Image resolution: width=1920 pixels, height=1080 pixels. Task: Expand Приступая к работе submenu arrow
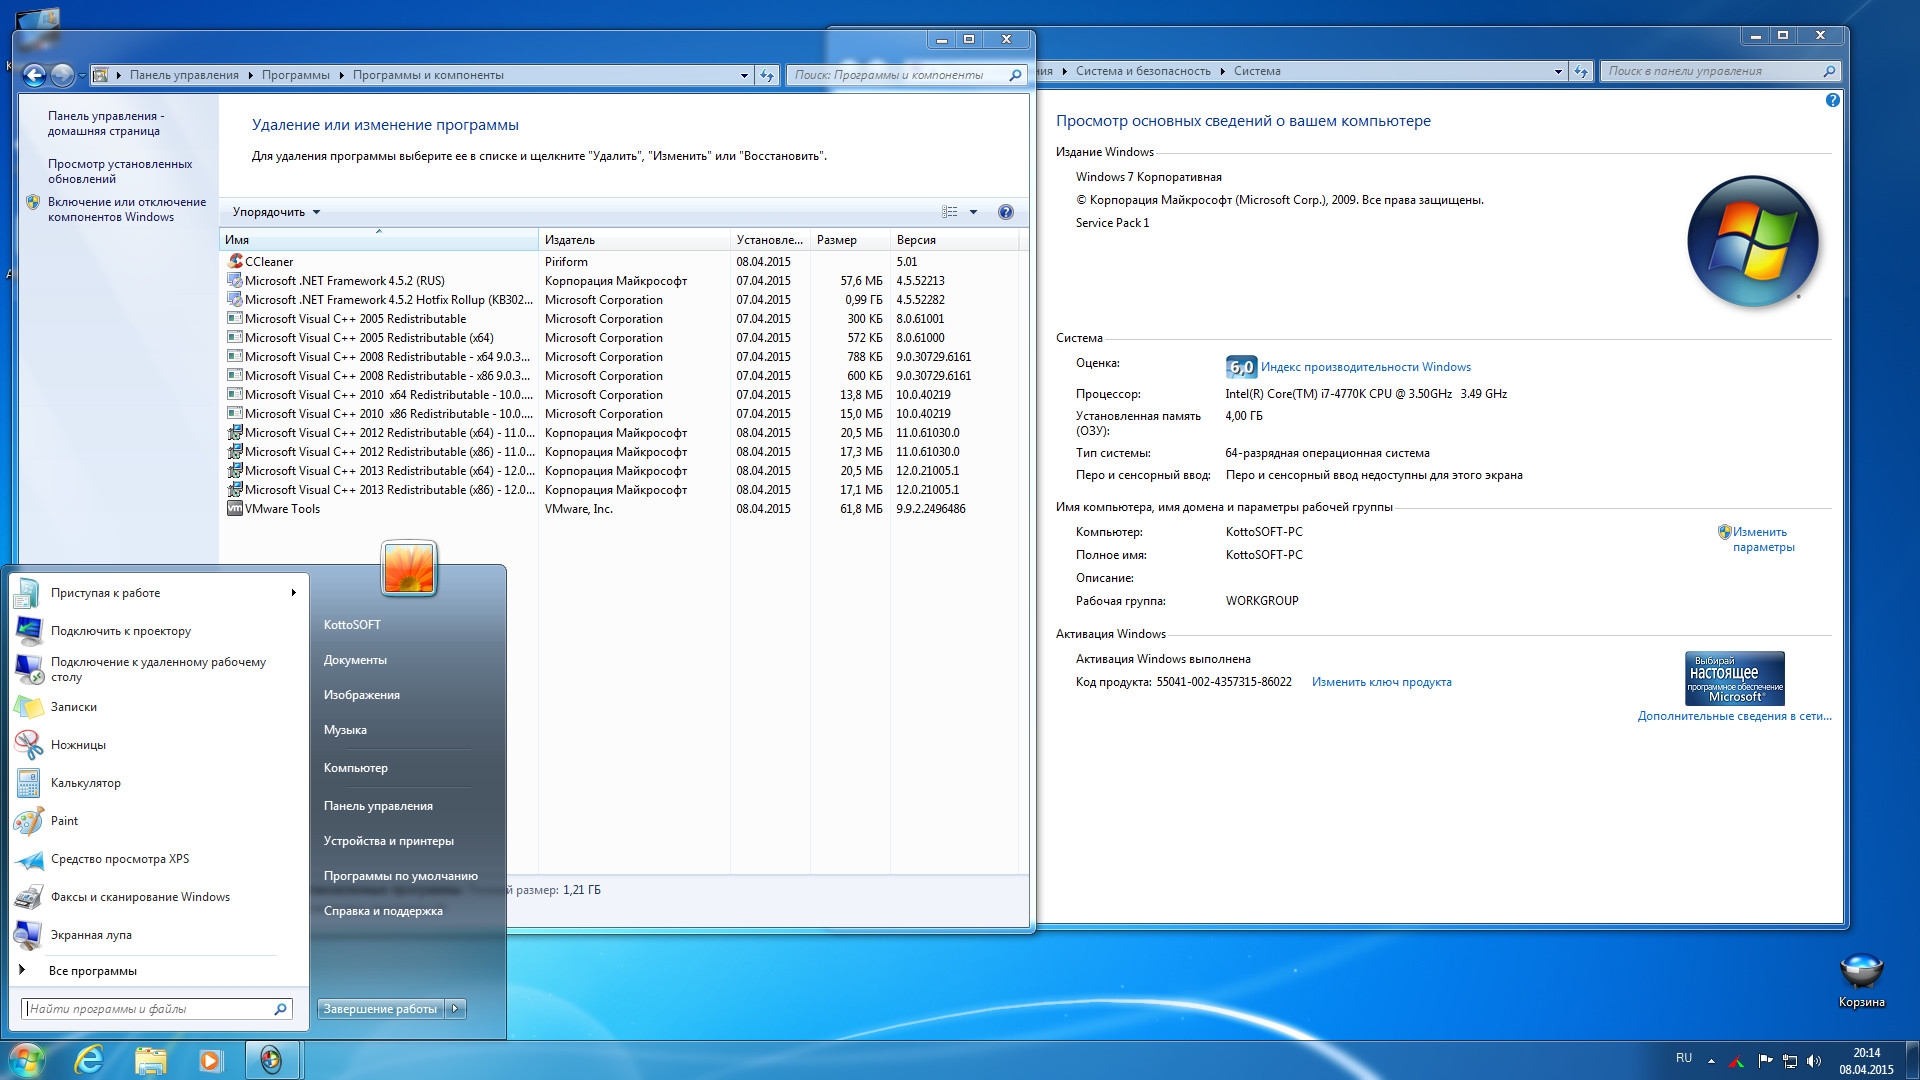293,593
